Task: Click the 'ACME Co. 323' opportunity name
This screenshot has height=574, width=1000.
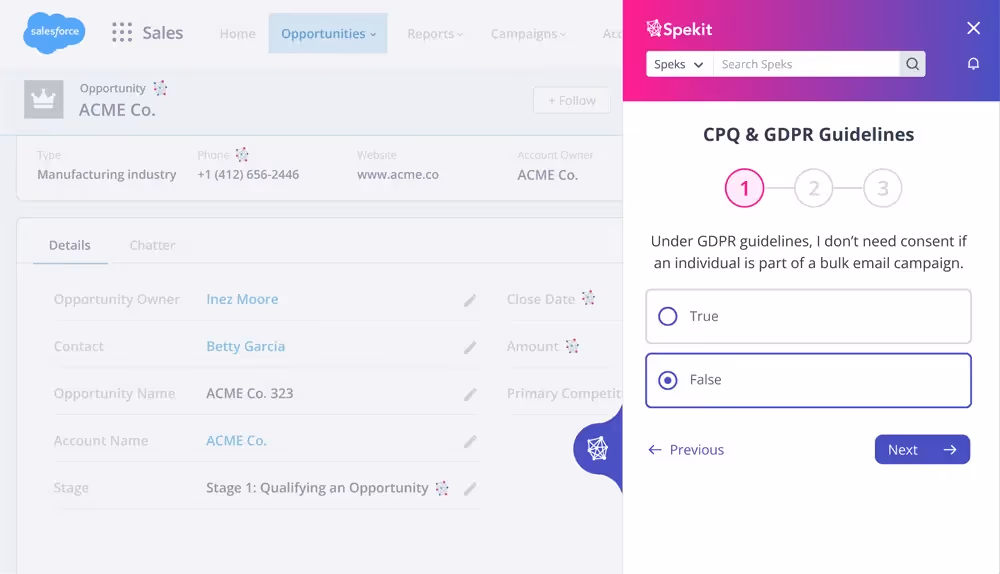Action: 249,394
